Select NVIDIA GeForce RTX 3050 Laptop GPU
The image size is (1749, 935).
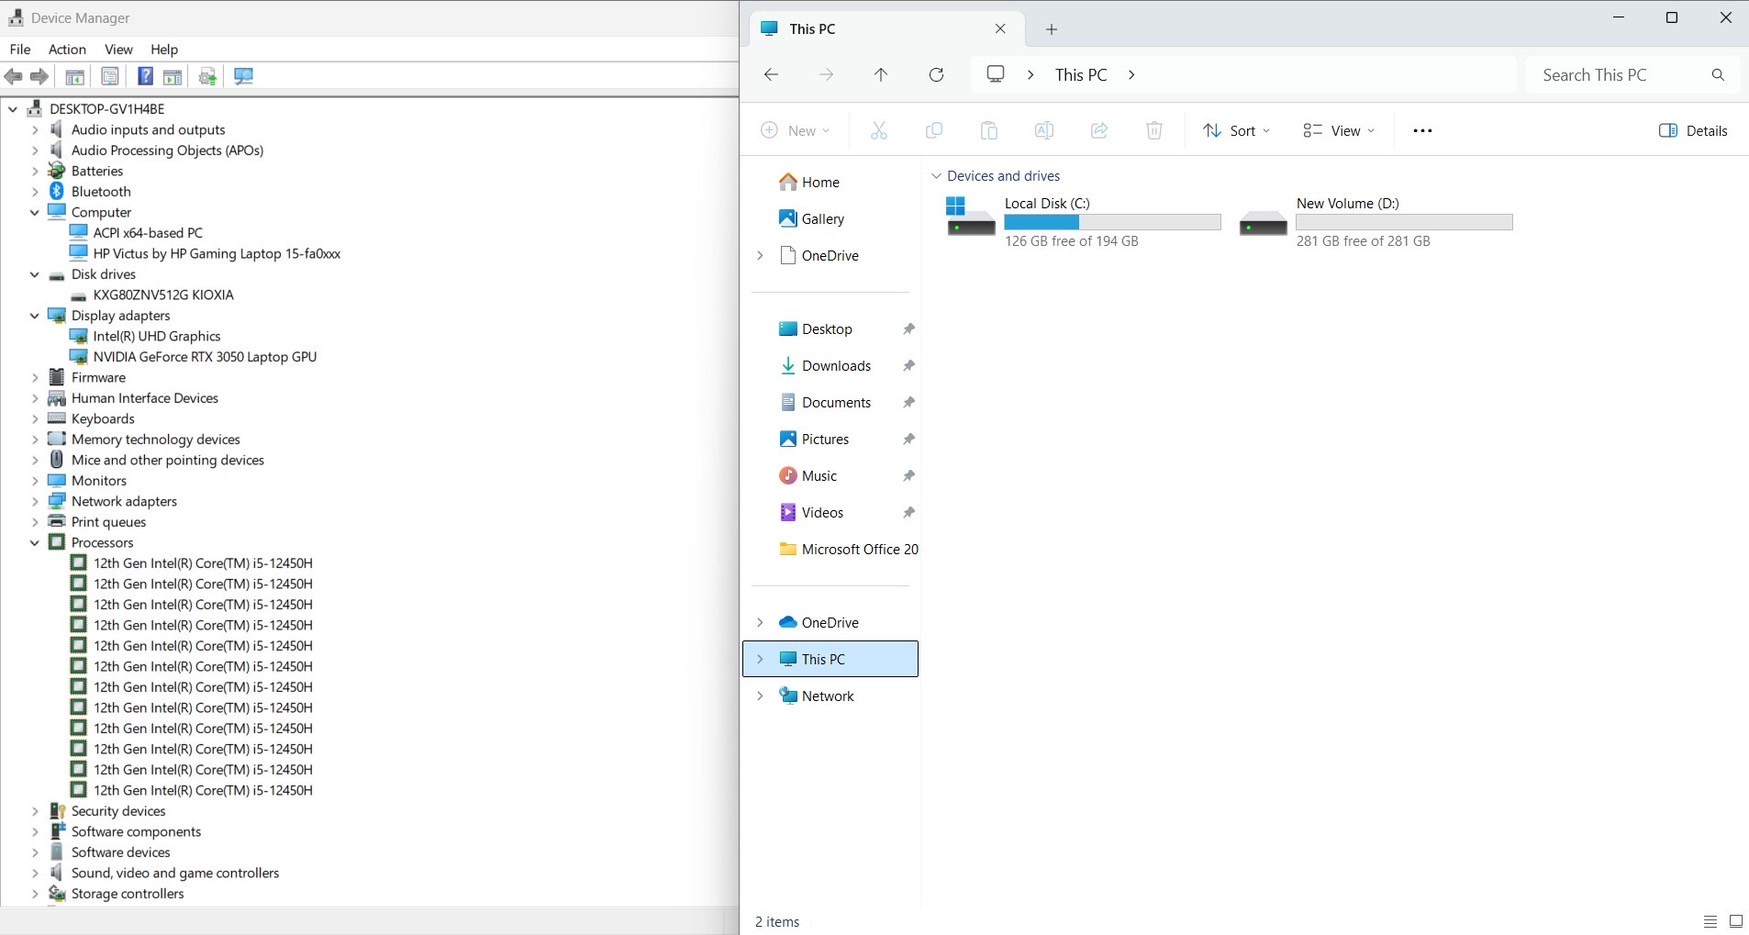[204, 357]
